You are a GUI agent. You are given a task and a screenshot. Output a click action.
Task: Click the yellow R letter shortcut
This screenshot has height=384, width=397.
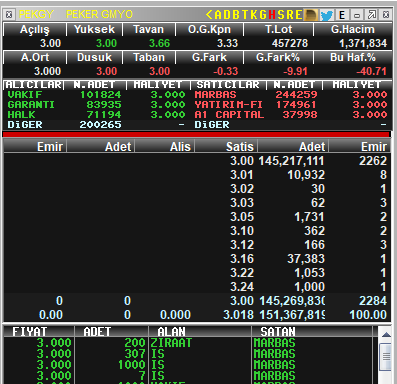(x=290, y=15)
